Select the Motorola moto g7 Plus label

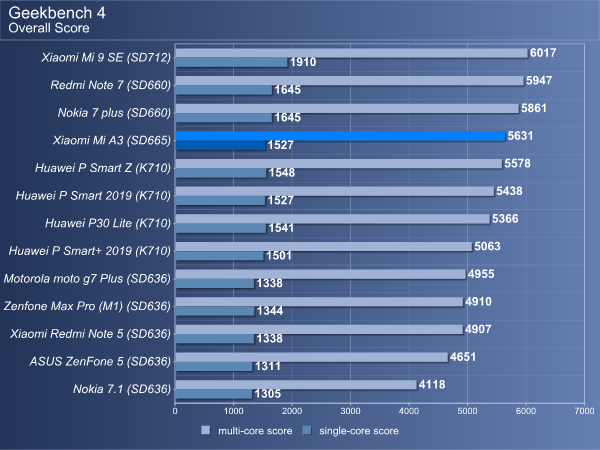tap(87, 279)
